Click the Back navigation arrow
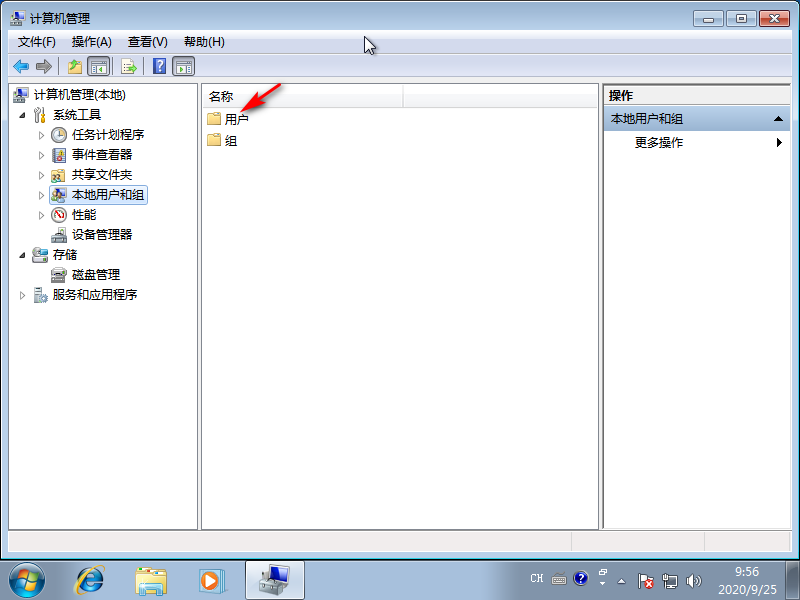Viewport: 800px width, 600px height. [x=21, y=66]
